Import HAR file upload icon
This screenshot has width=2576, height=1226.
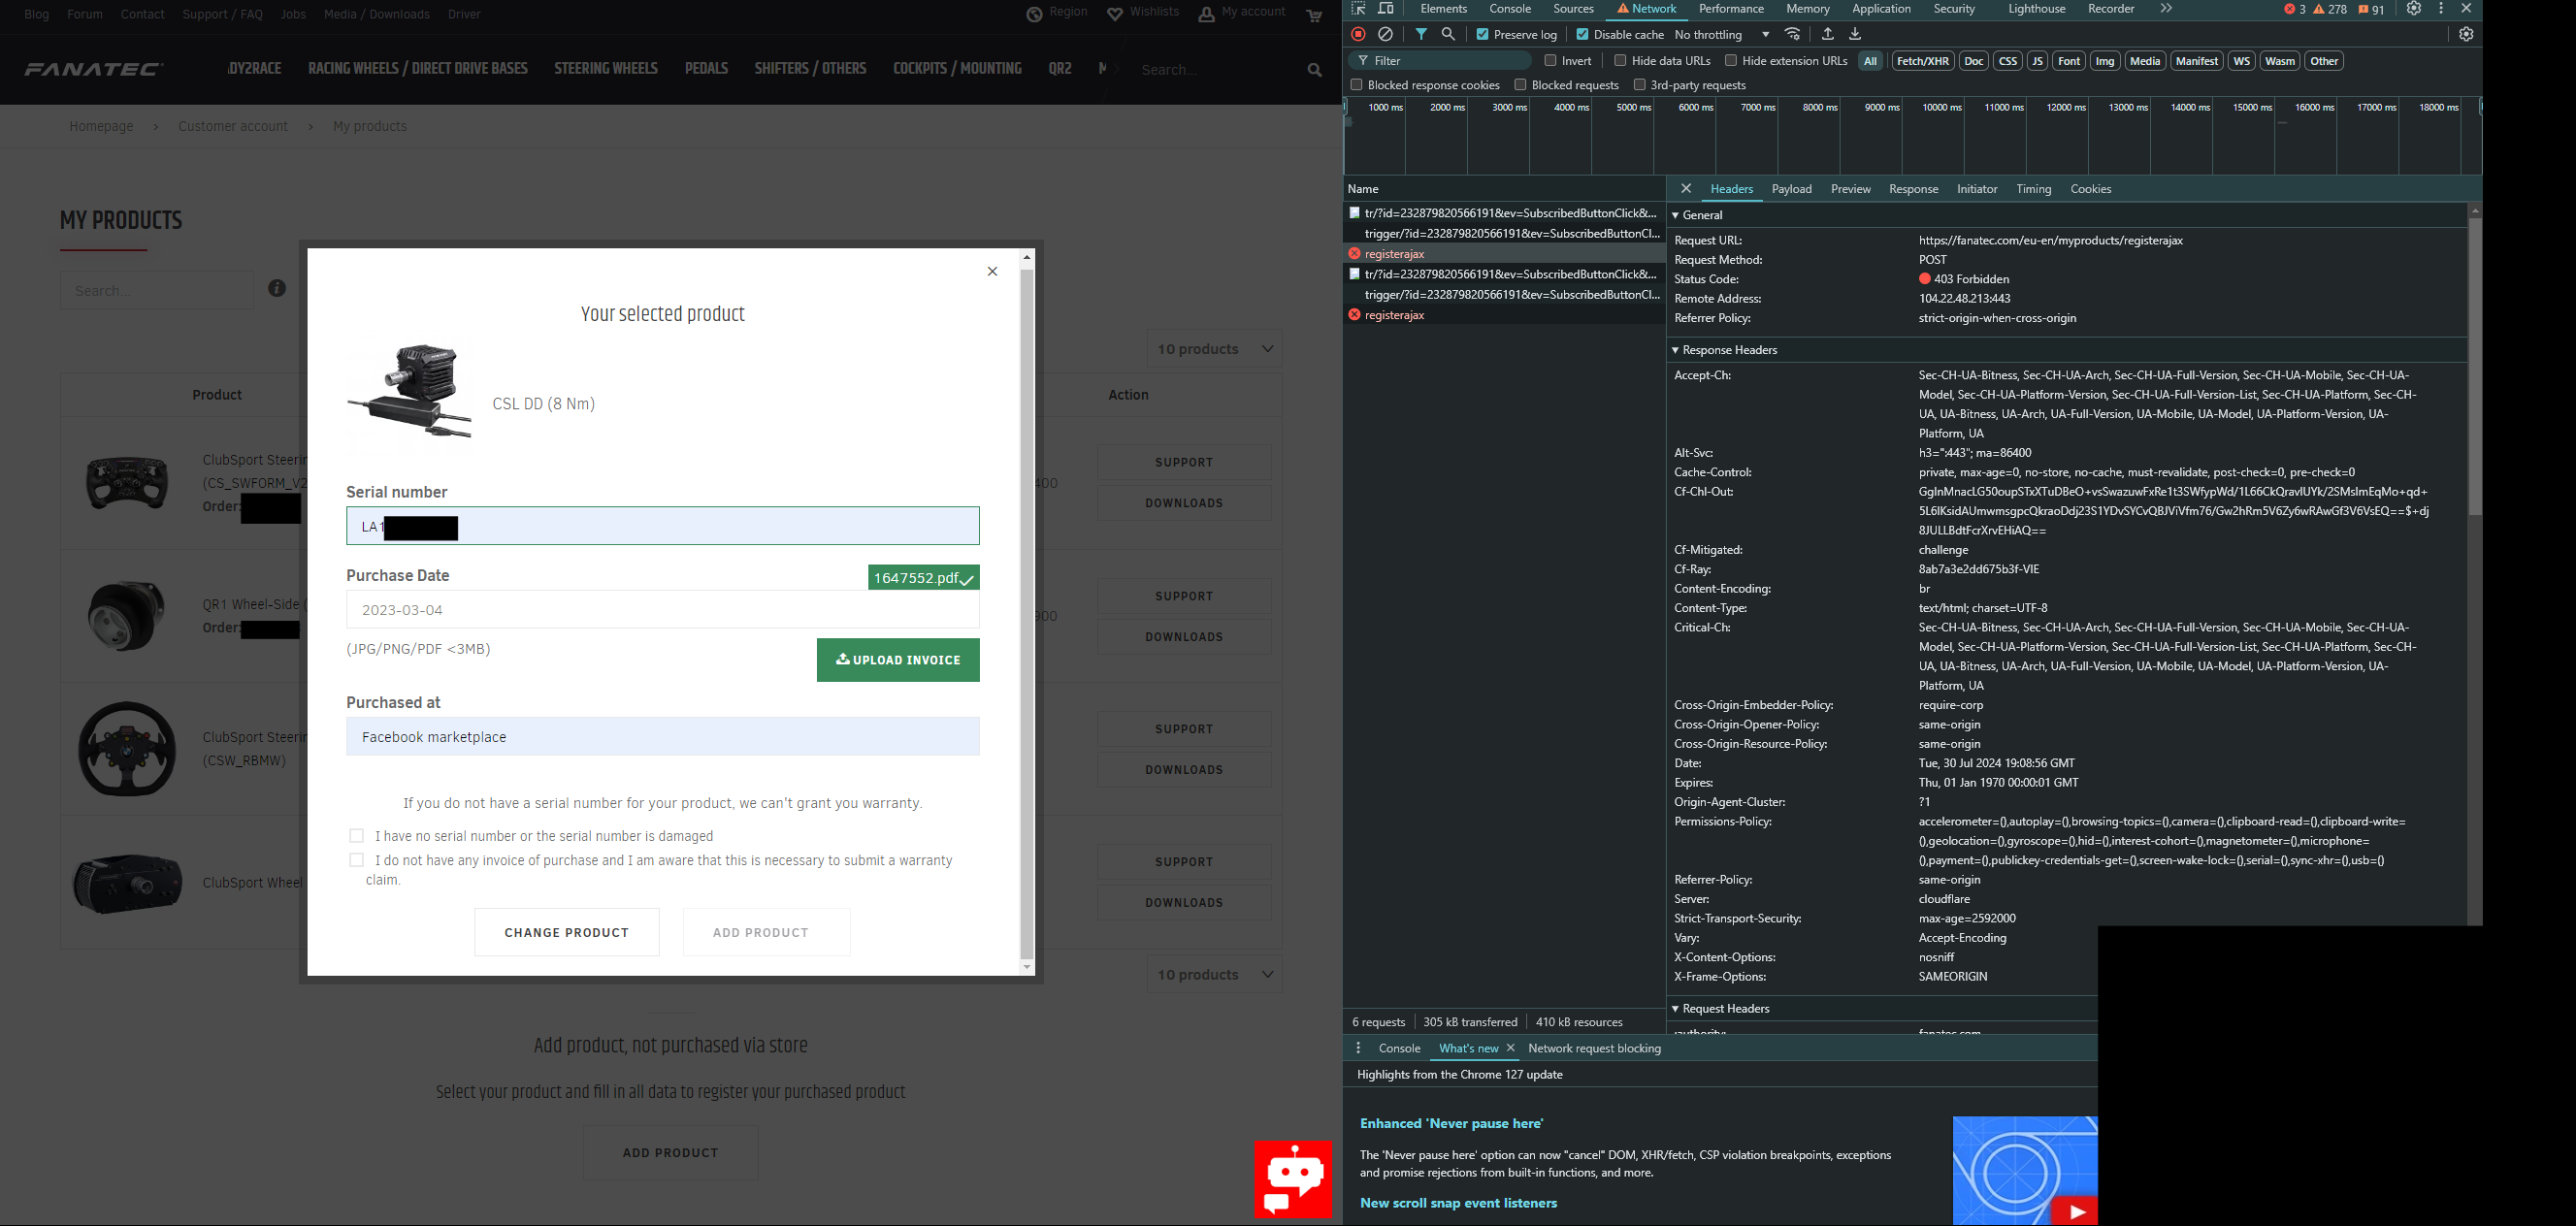[1828, 34]
